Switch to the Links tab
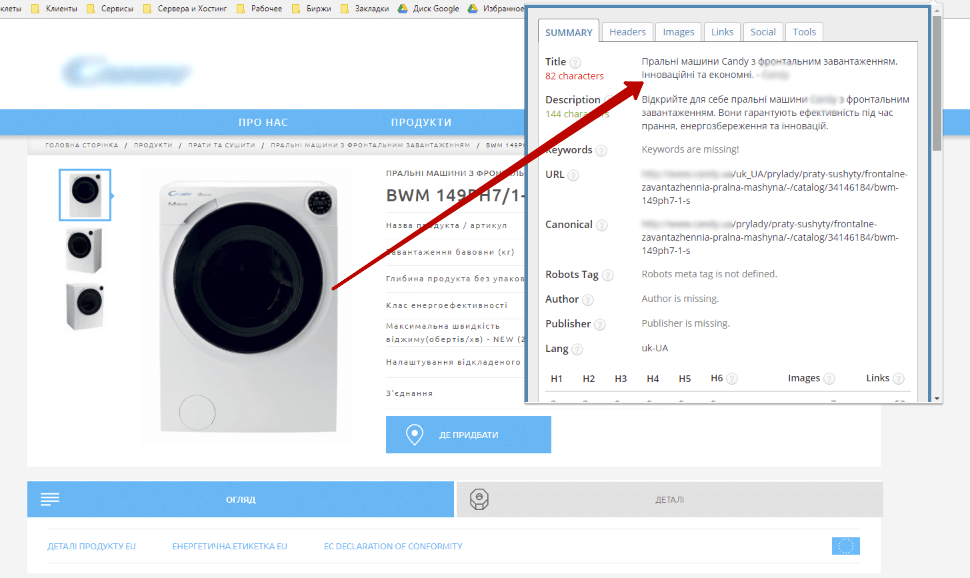The height and width of the screenshot is (578, 970). [722, 32]
